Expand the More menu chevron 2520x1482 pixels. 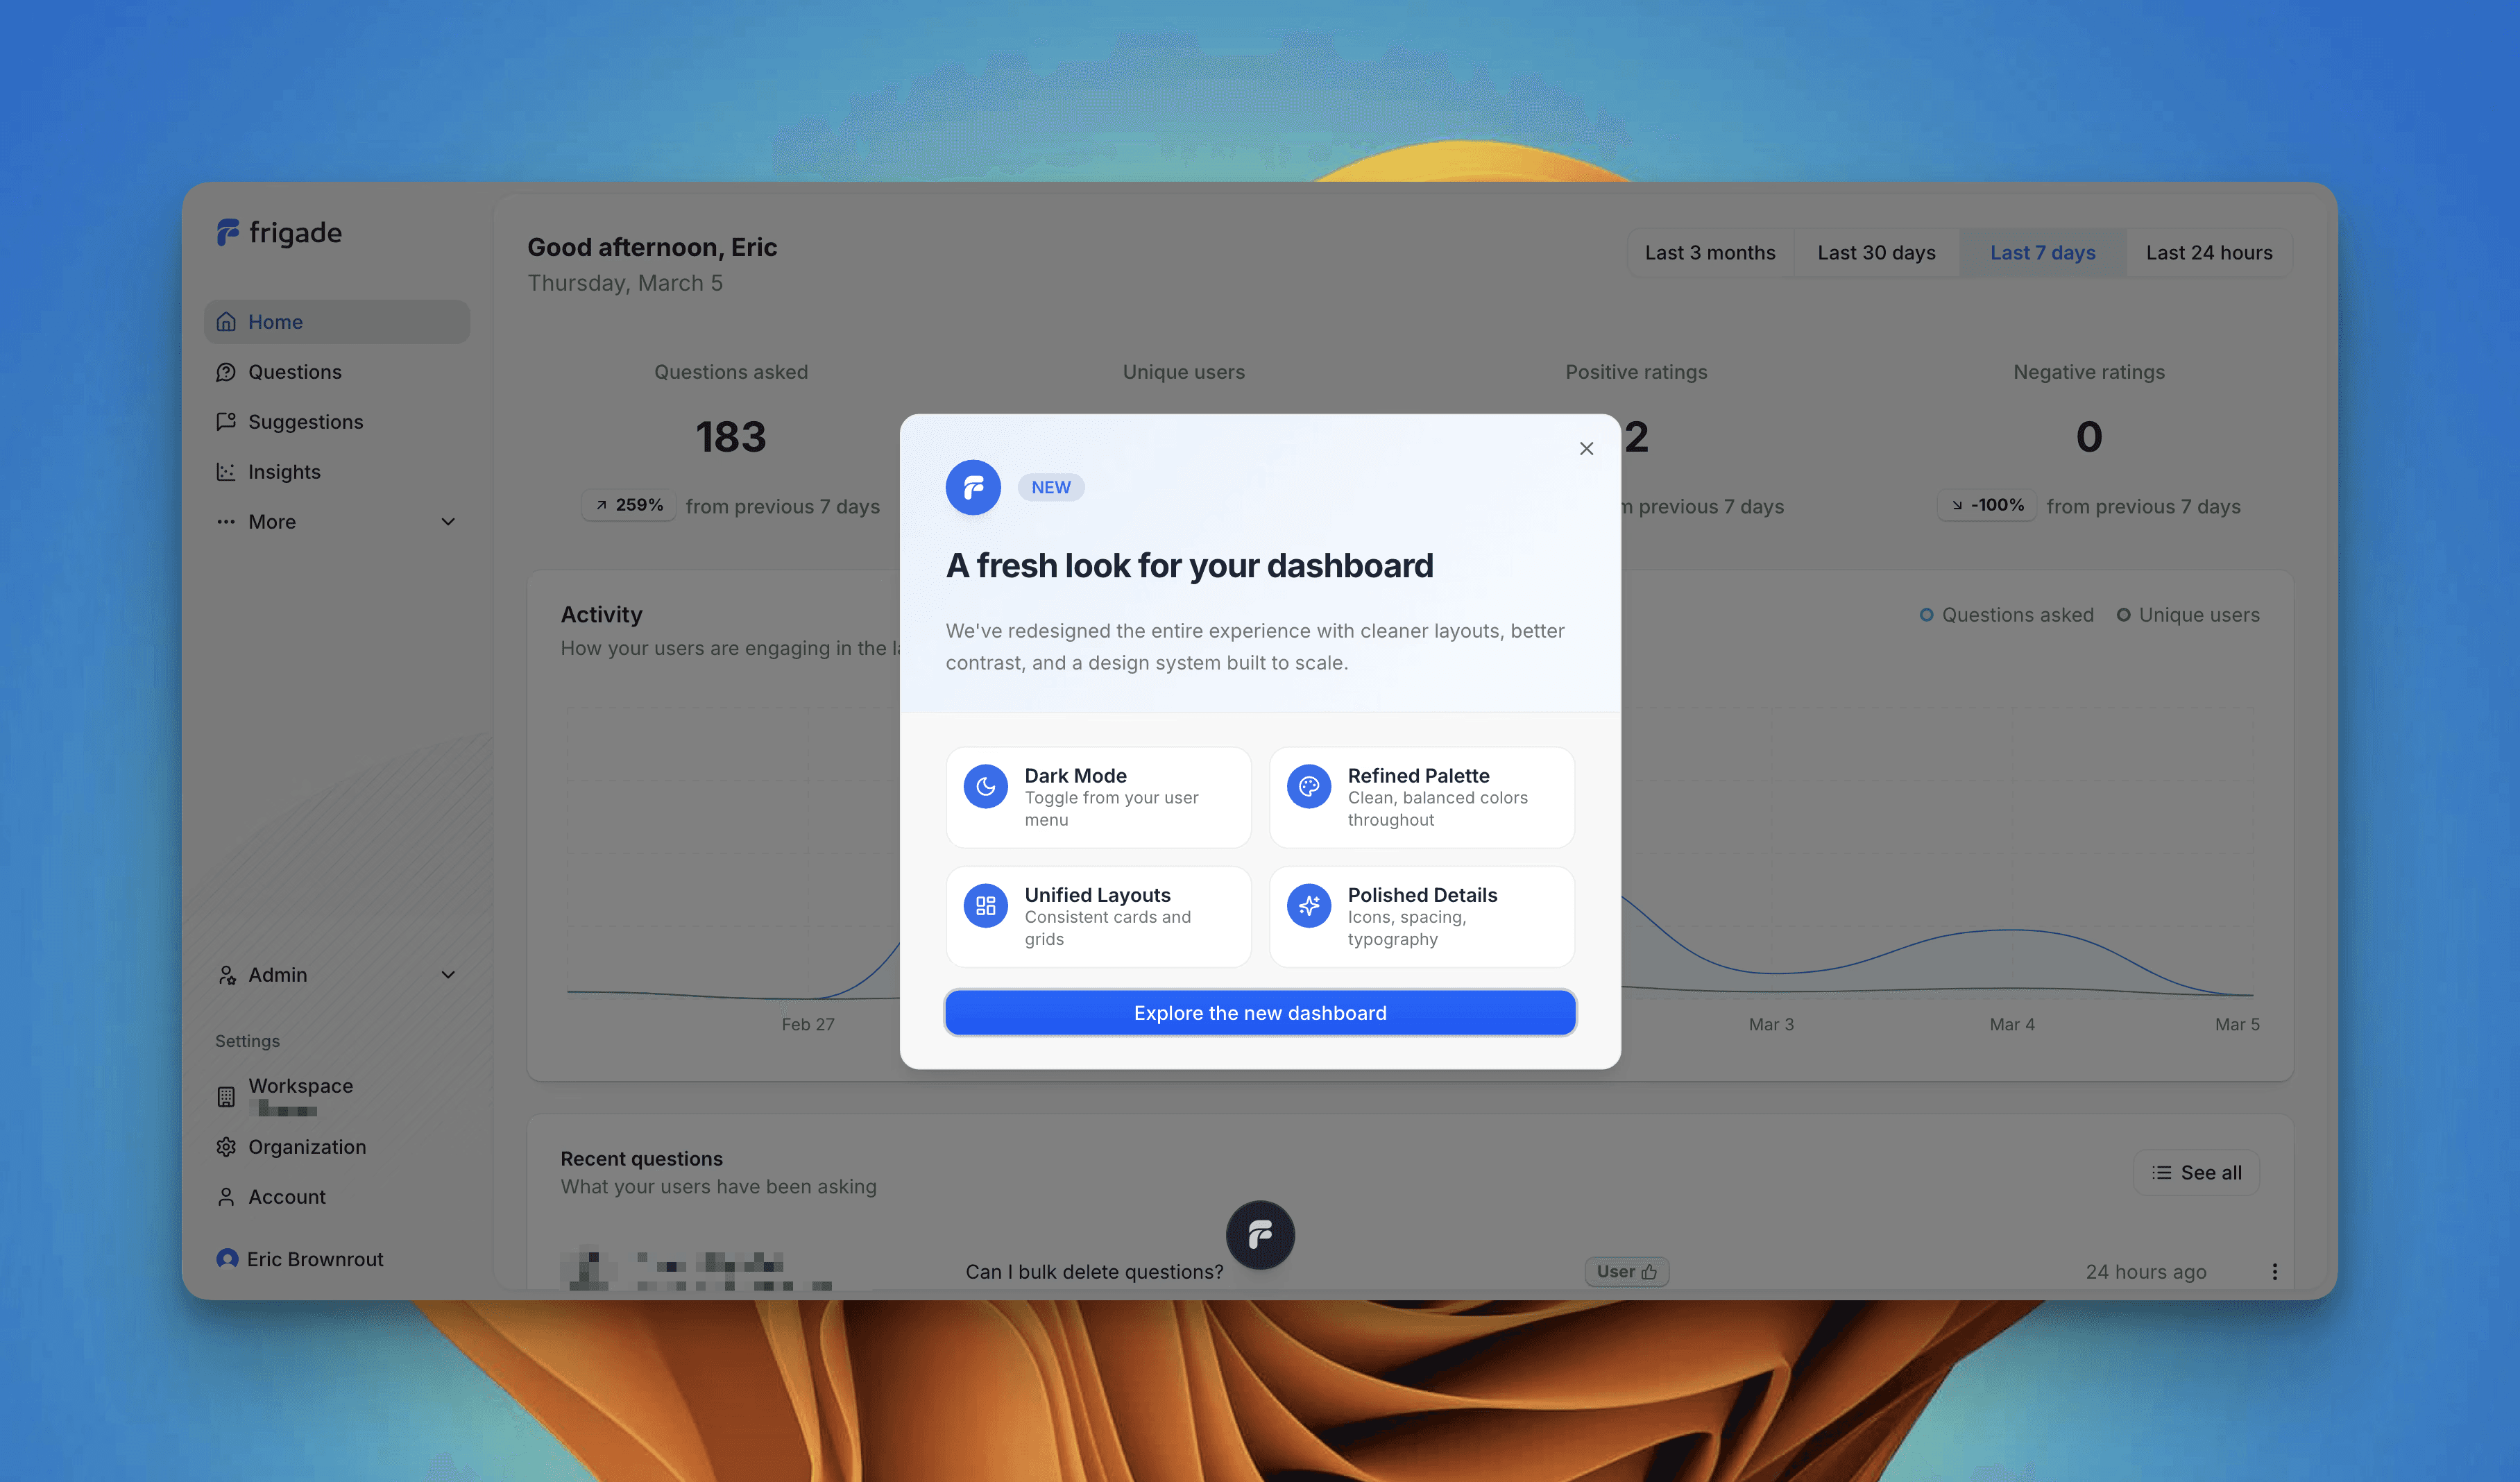click(448, 522)
